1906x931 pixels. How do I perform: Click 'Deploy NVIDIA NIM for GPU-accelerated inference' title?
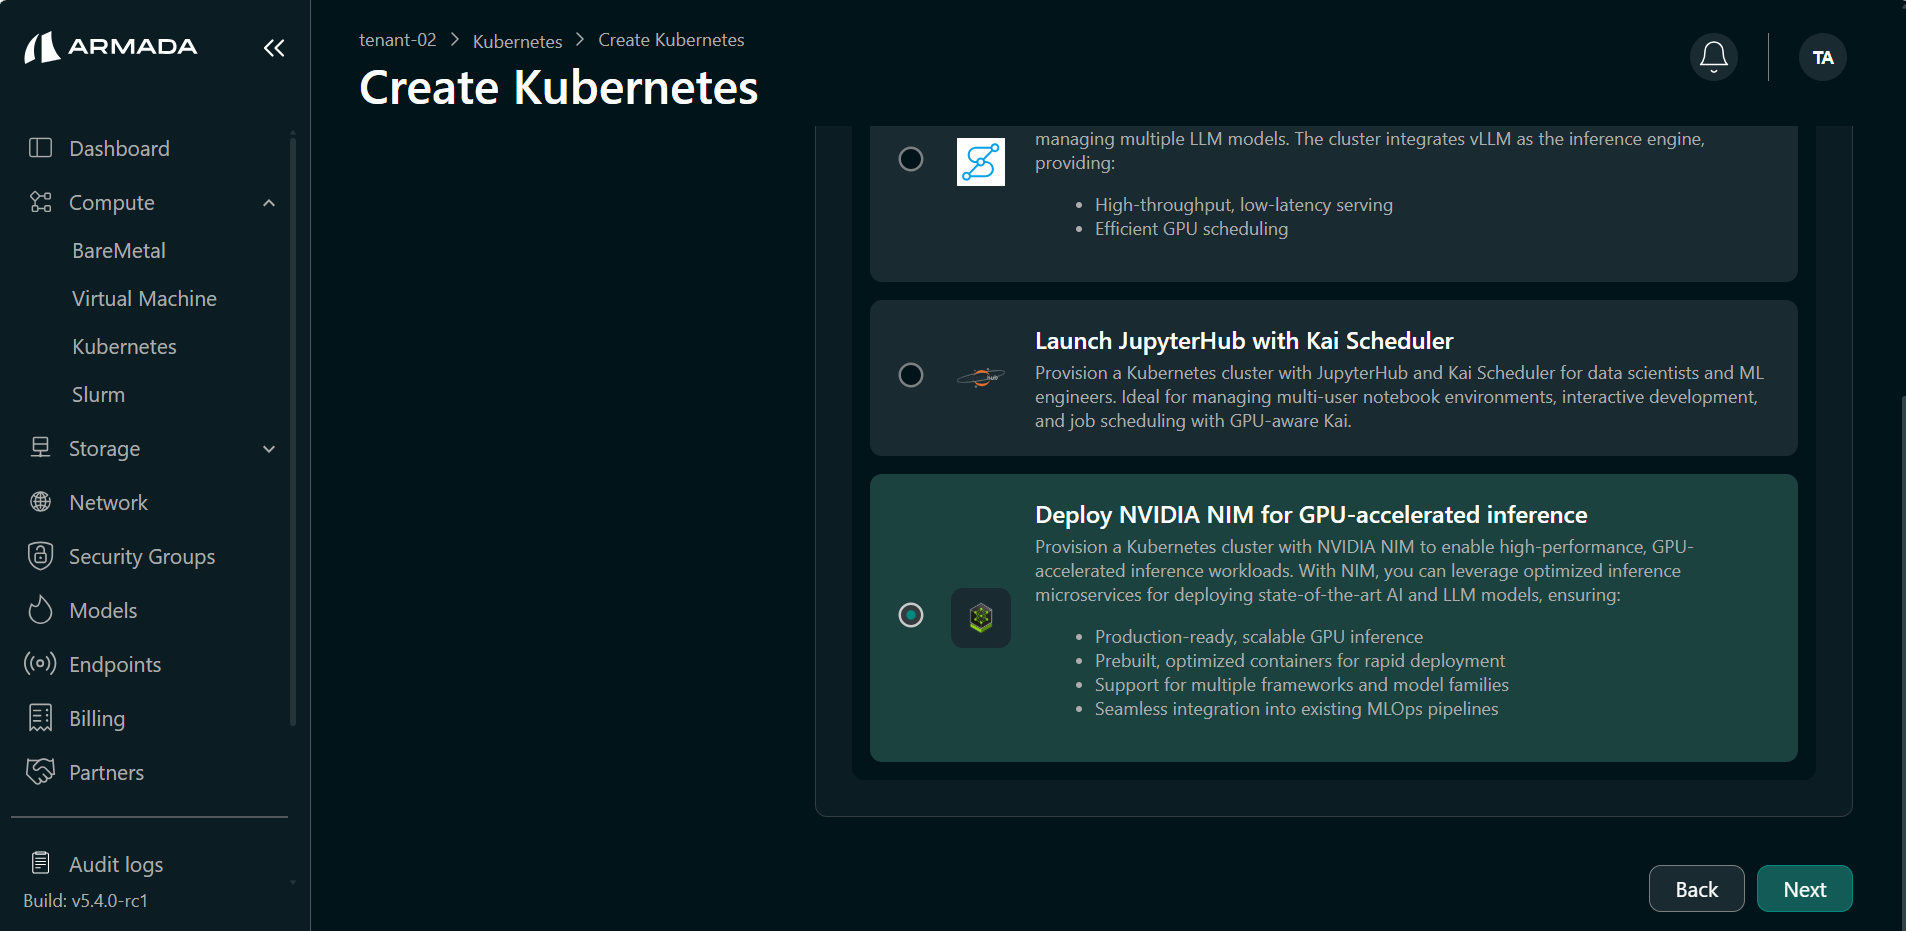1311,515
